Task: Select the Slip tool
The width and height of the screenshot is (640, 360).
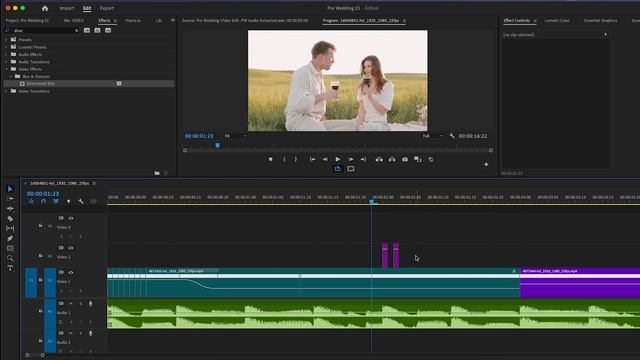Action: tap(10, 228)
